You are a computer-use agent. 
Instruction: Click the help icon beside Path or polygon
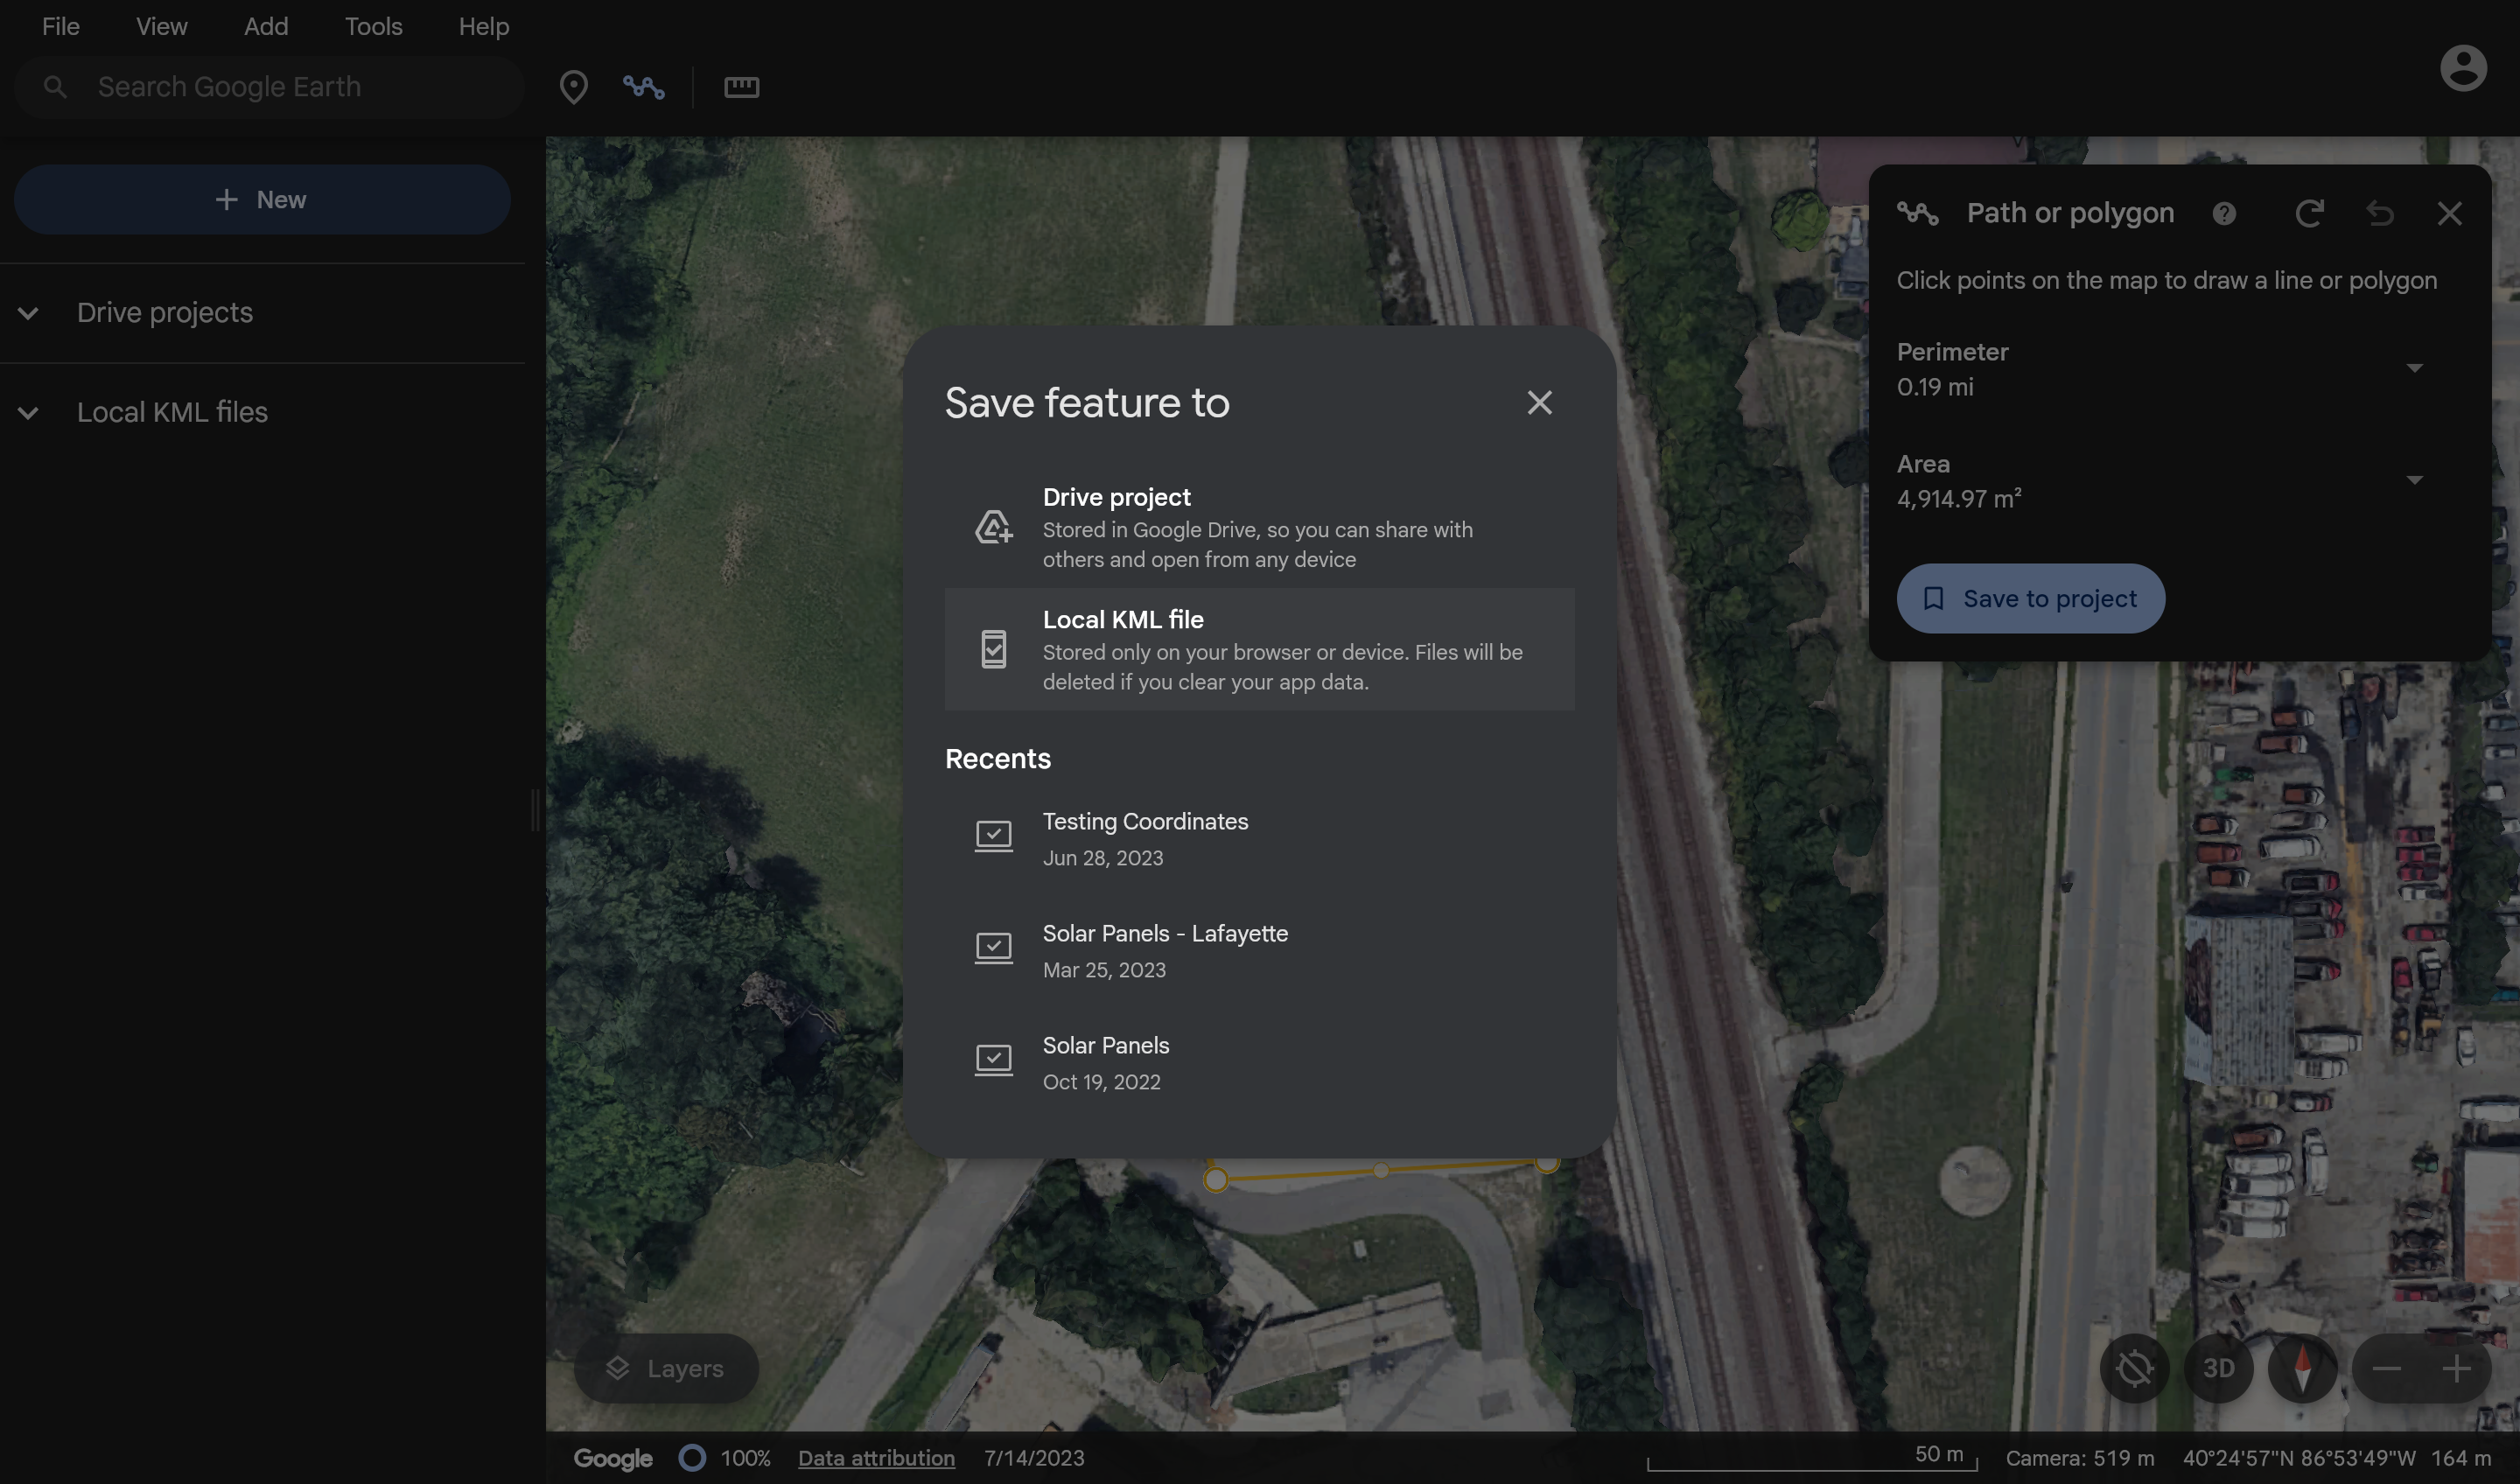(2223, 213)
